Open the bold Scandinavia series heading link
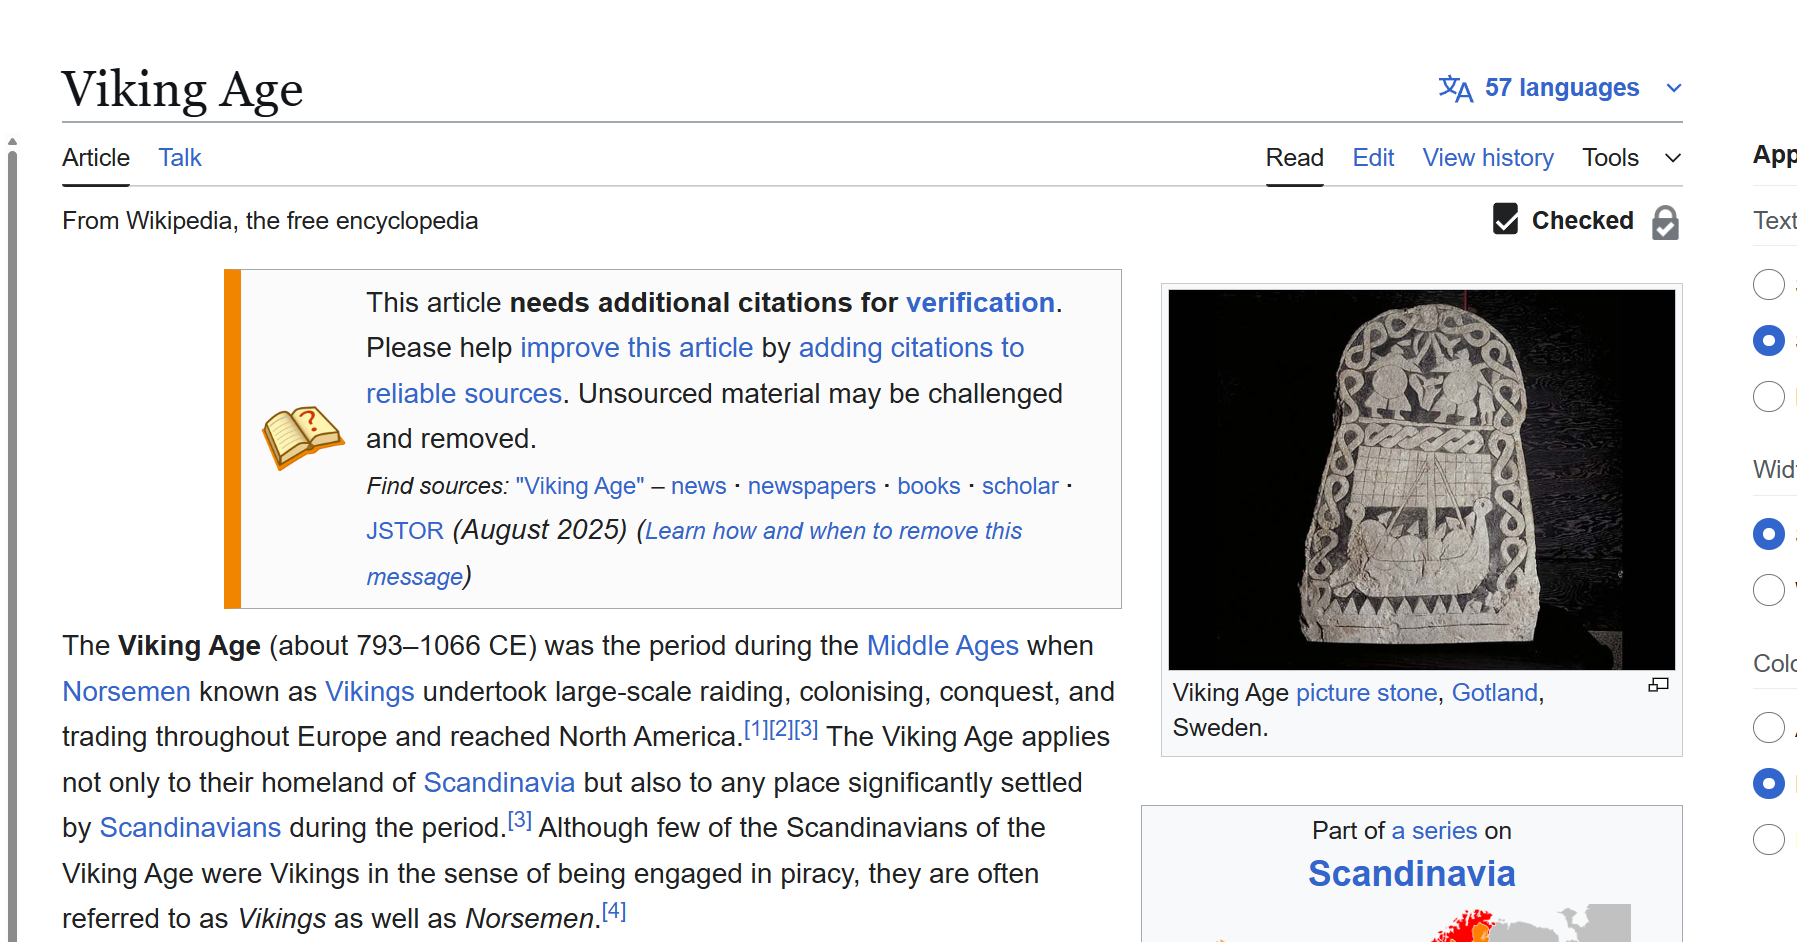The width and height of the screenshot is (1797, 942). pos(1411,874)
